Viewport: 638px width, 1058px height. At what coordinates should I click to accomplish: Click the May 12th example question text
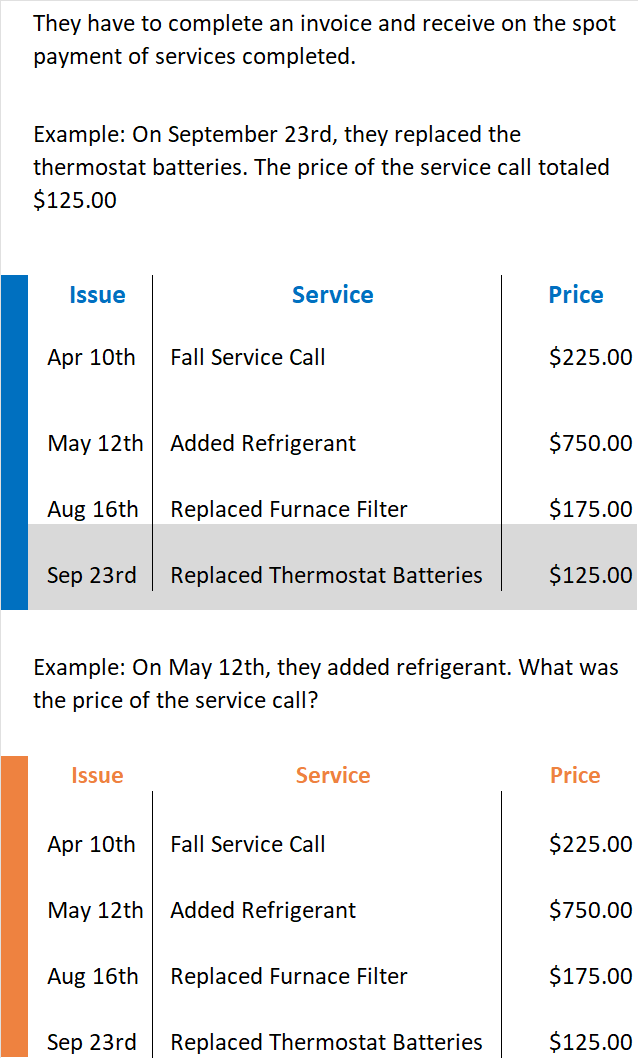(325, 683)
